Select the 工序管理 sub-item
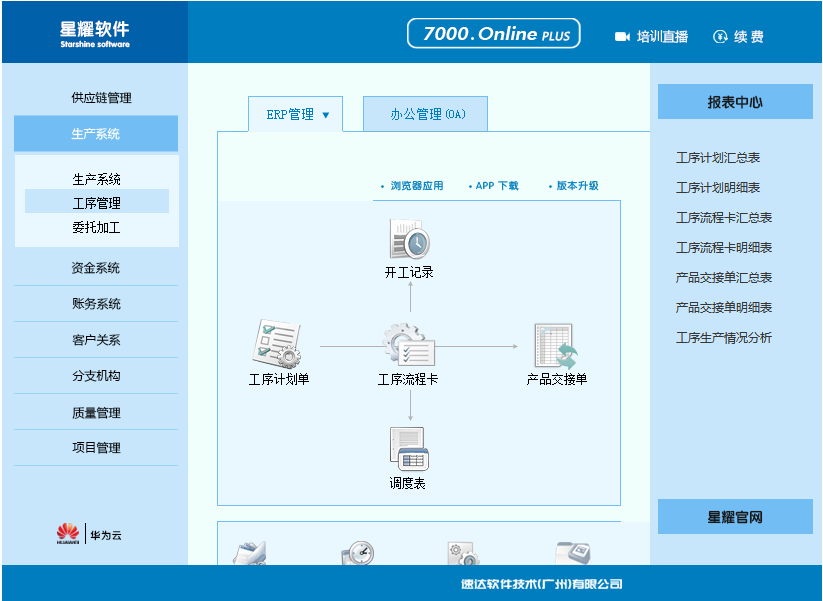The width and height of the screenshot is (823, 601). pyautogui.click(x=97, y=202)
